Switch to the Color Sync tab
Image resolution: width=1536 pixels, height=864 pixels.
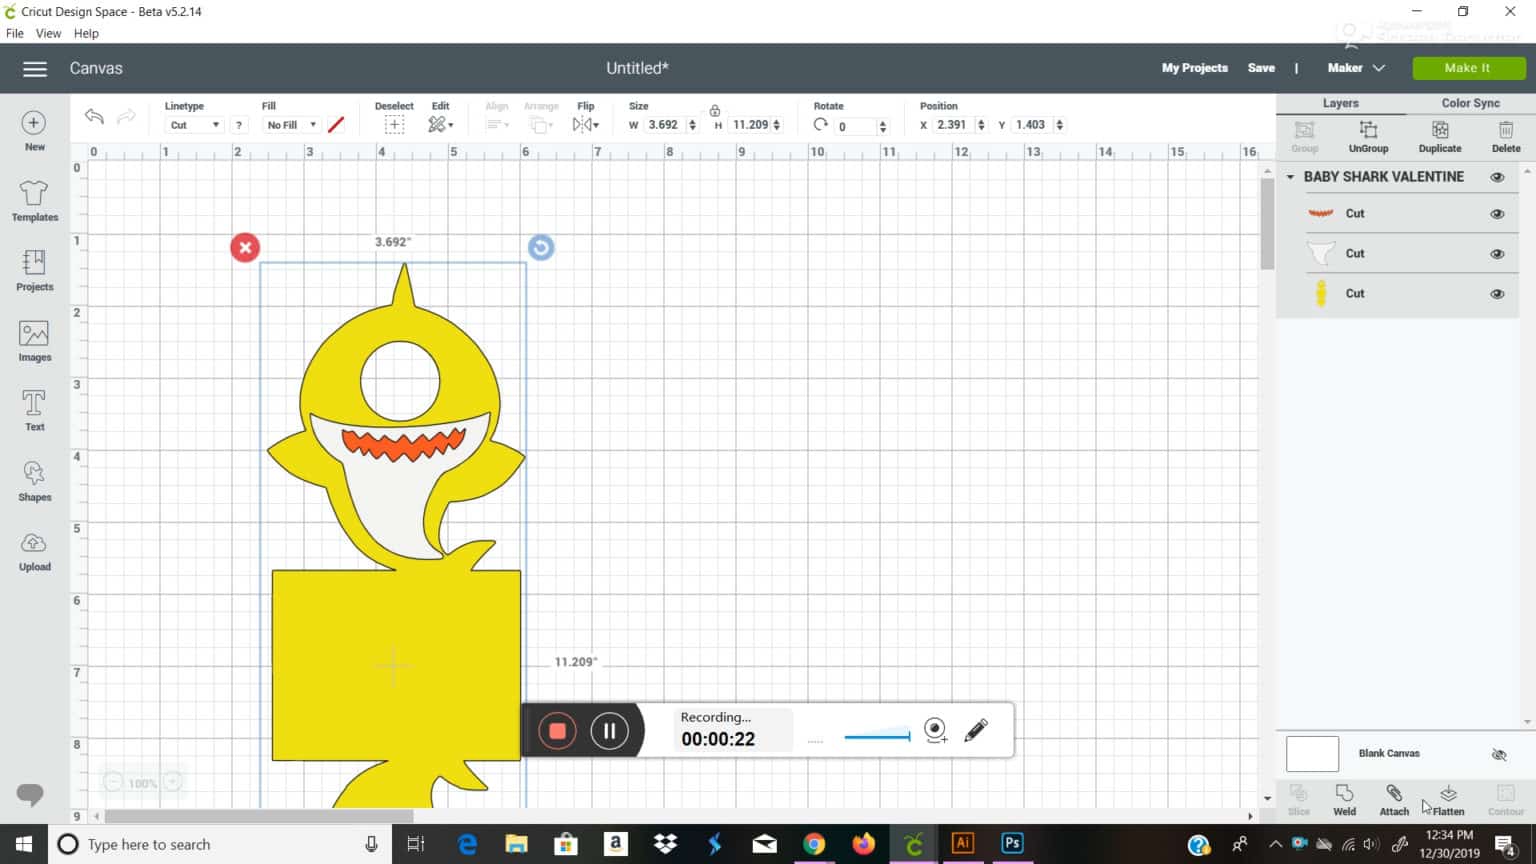(x=1470, y=103)
